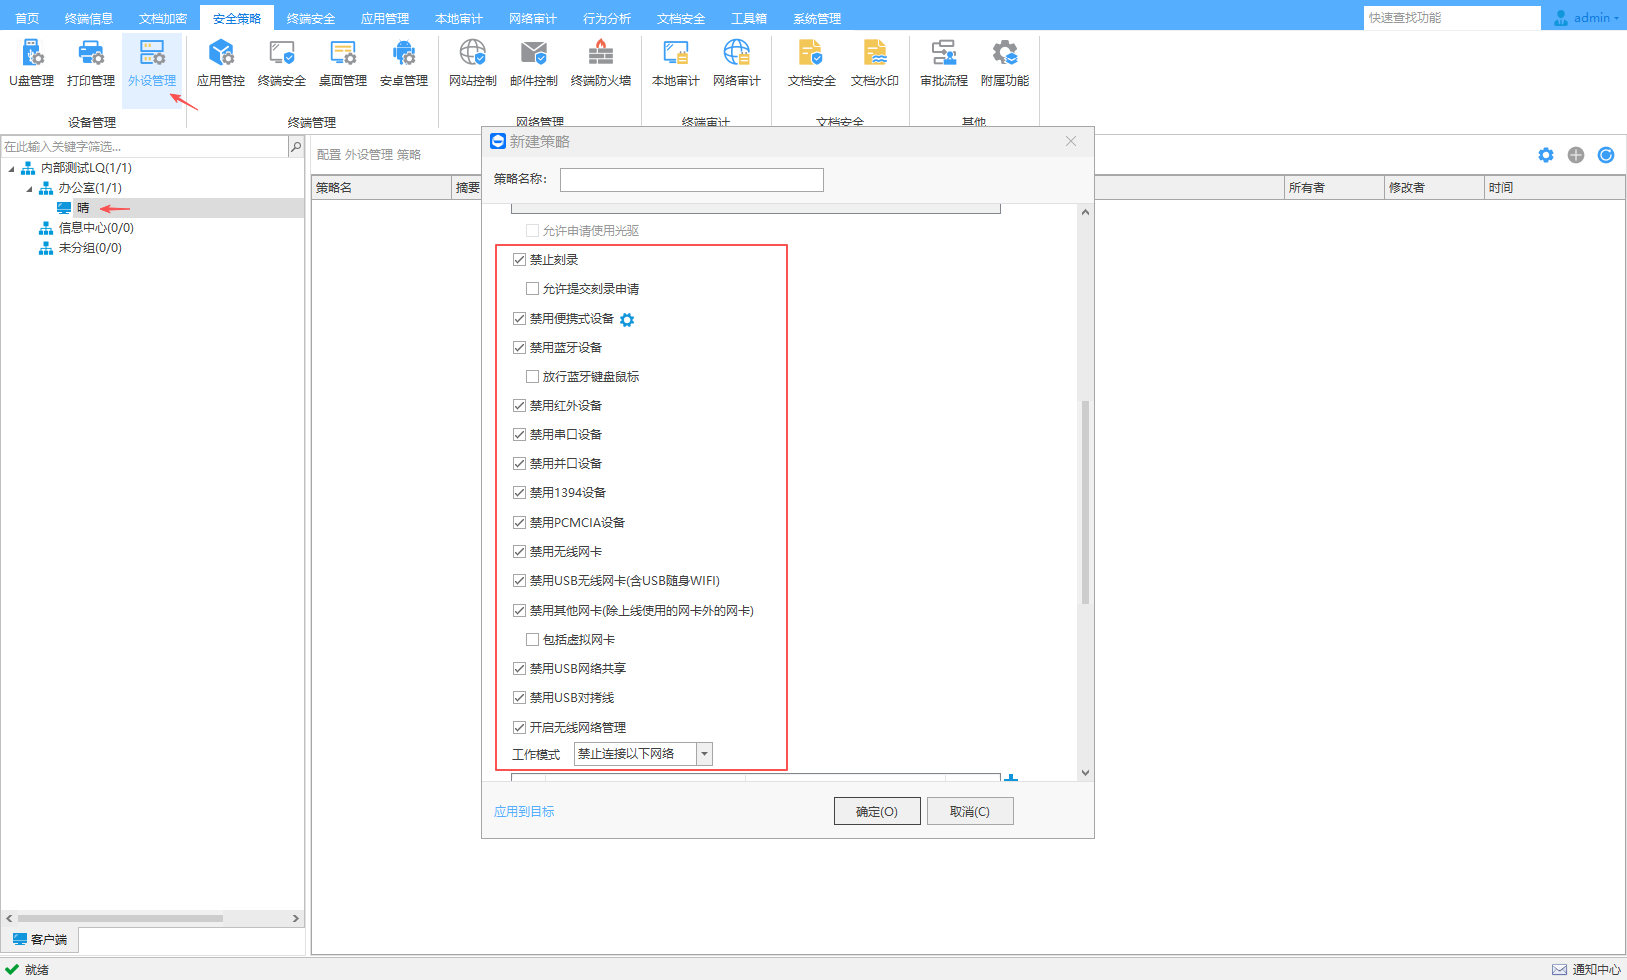Open U盘管理 tool in ribbon
The height and width of the screenshot is (980, 1627).
(31, 63)
